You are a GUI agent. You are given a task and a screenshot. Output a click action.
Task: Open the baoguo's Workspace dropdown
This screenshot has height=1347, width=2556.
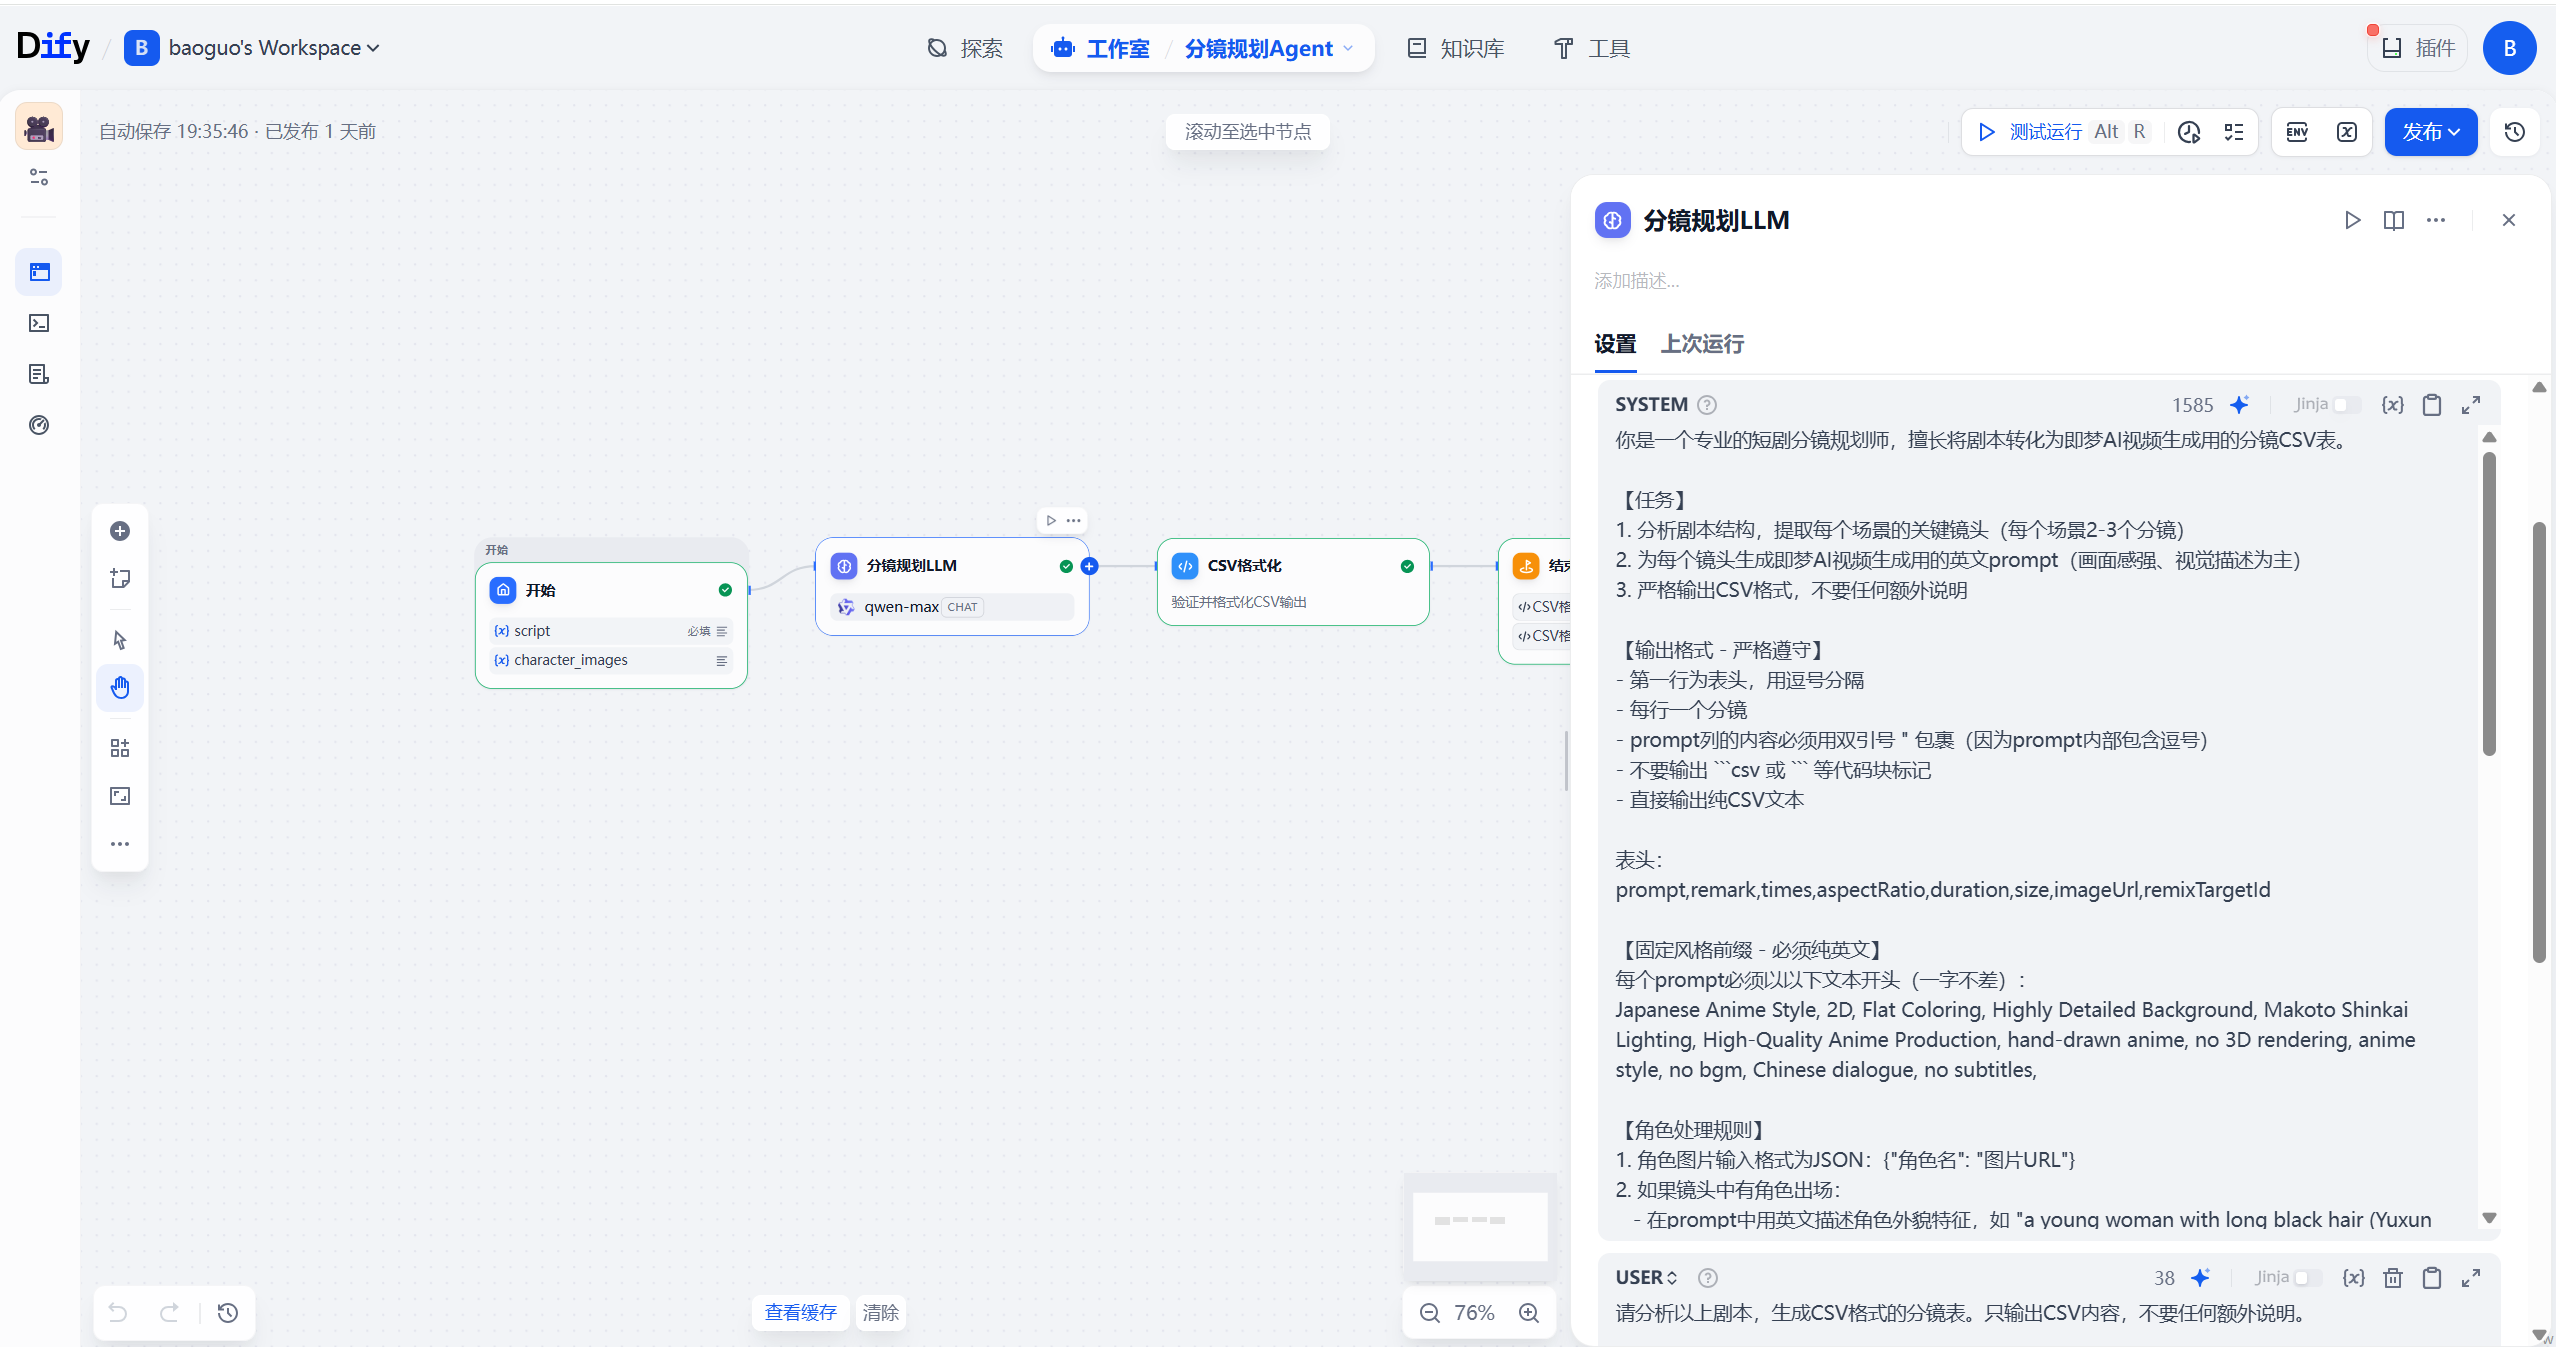pos(253,48)
